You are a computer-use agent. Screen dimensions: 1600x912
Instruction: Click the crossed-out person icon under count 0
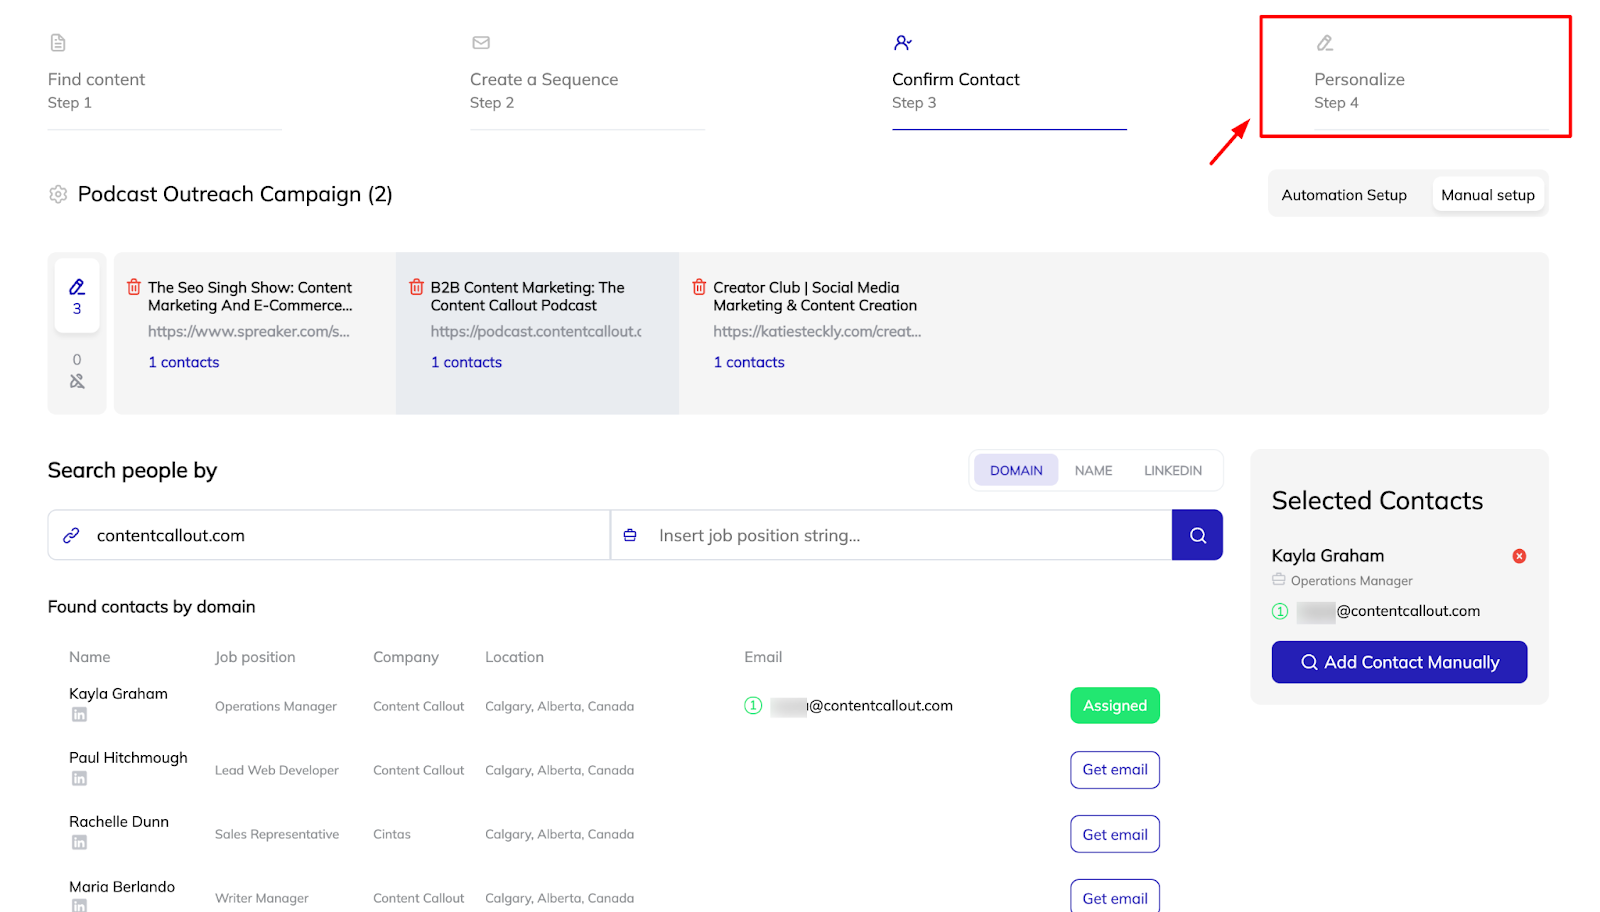point(77,381)
